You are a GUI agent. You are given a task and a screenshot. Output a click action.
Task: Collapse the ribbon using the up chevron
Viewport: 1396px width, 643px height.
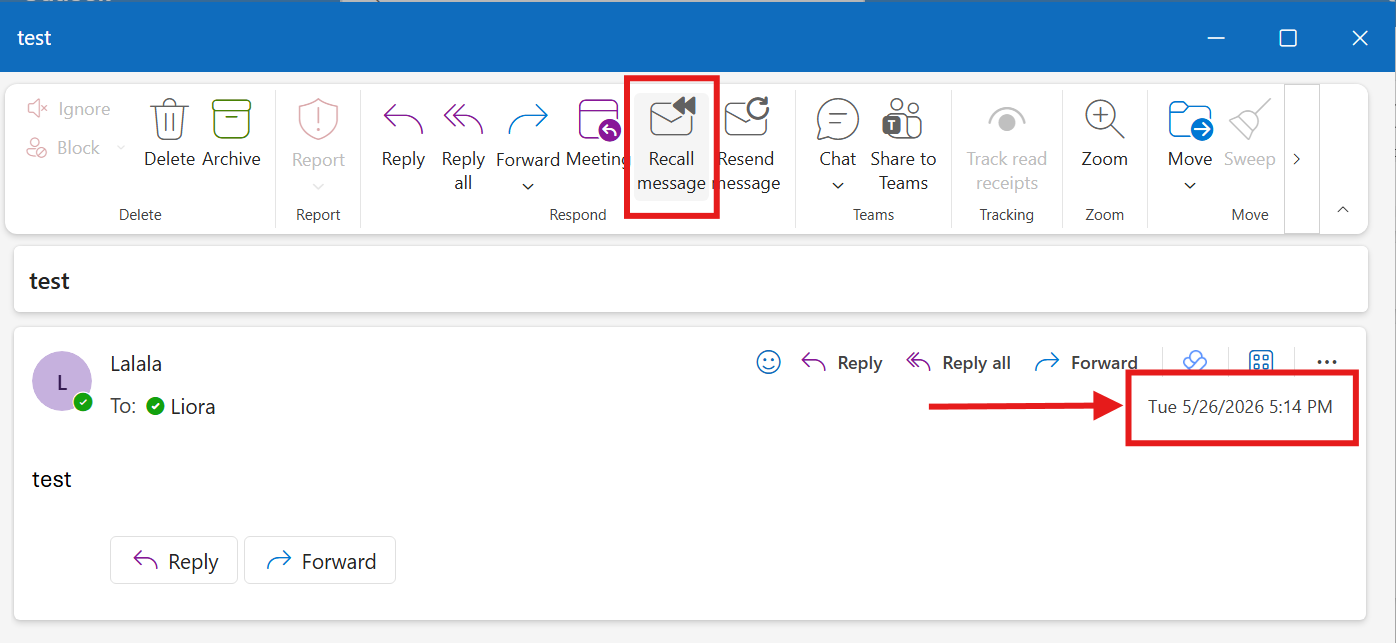1343,210
